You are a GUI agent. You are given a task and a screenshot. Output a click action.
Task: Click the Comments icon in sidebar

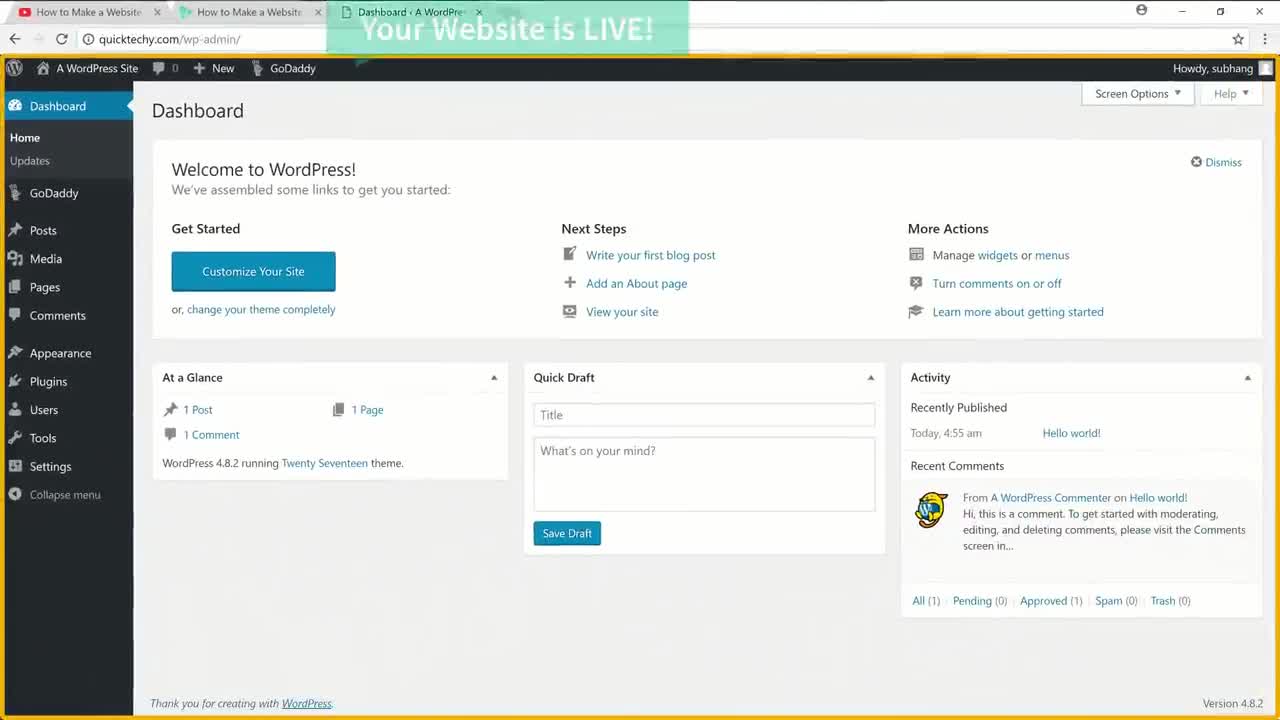[x=15, y=315]
